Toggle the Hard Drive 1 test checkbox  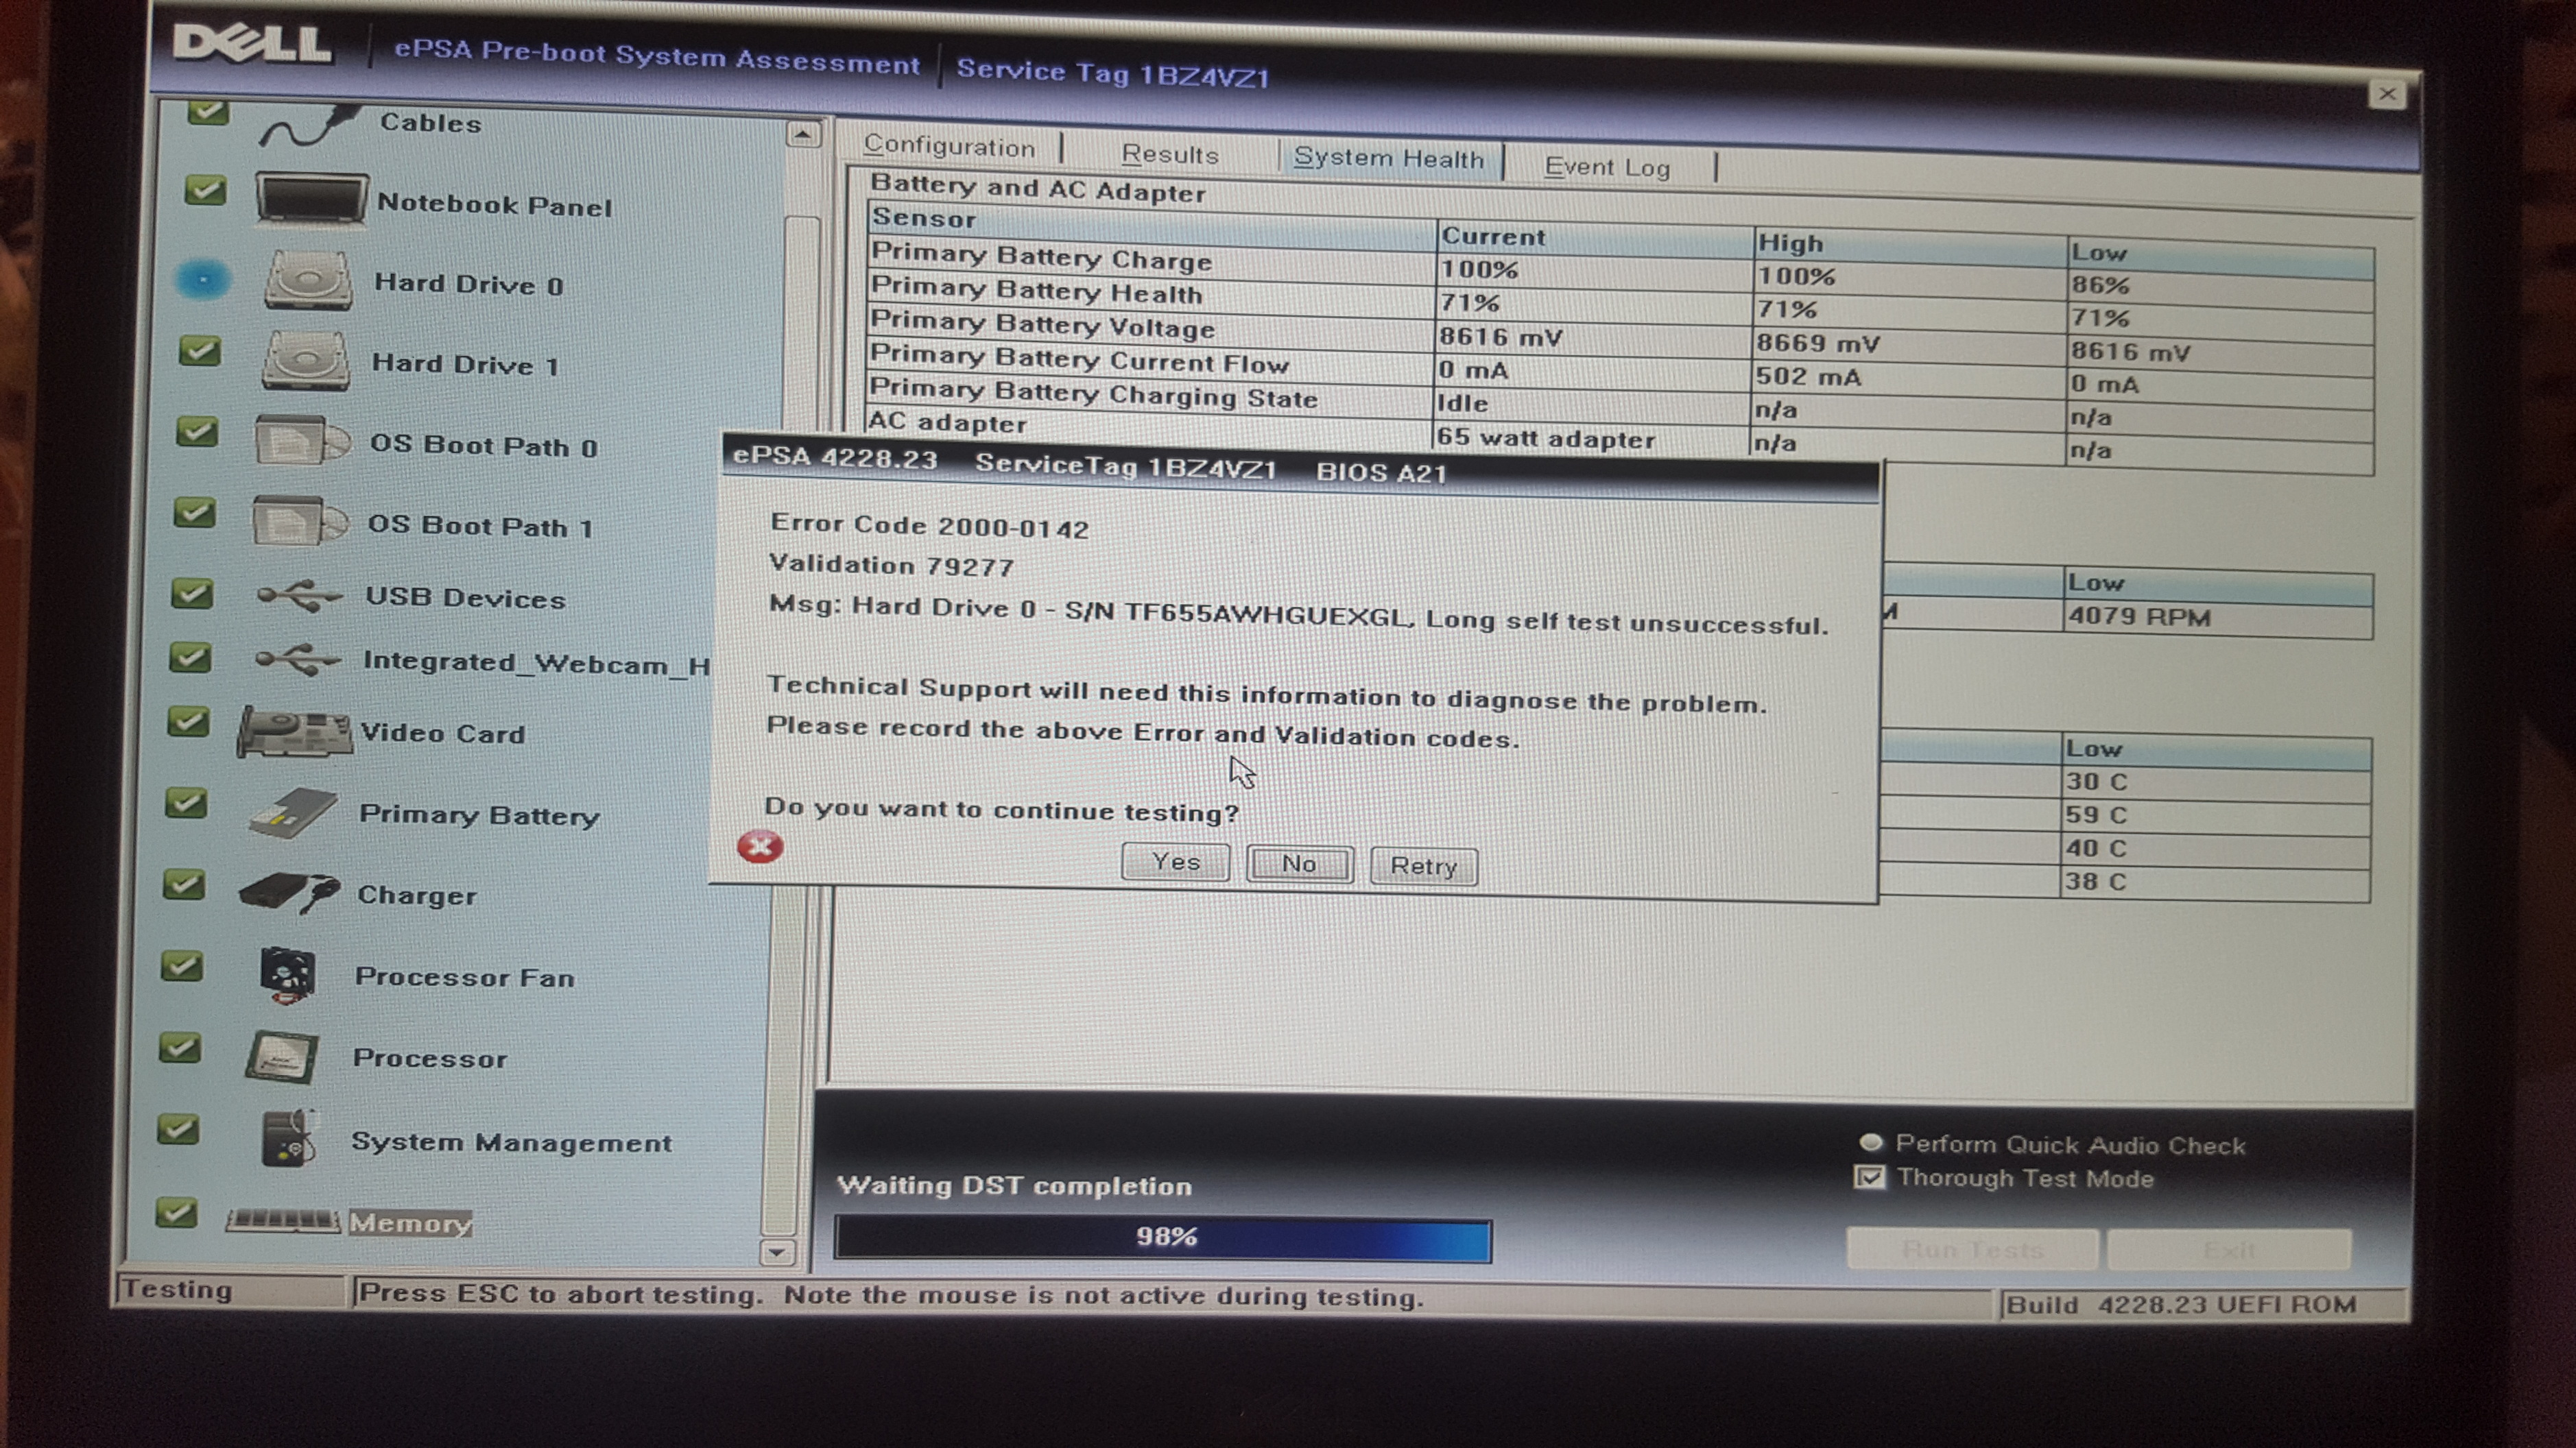[x=200, y=350]
